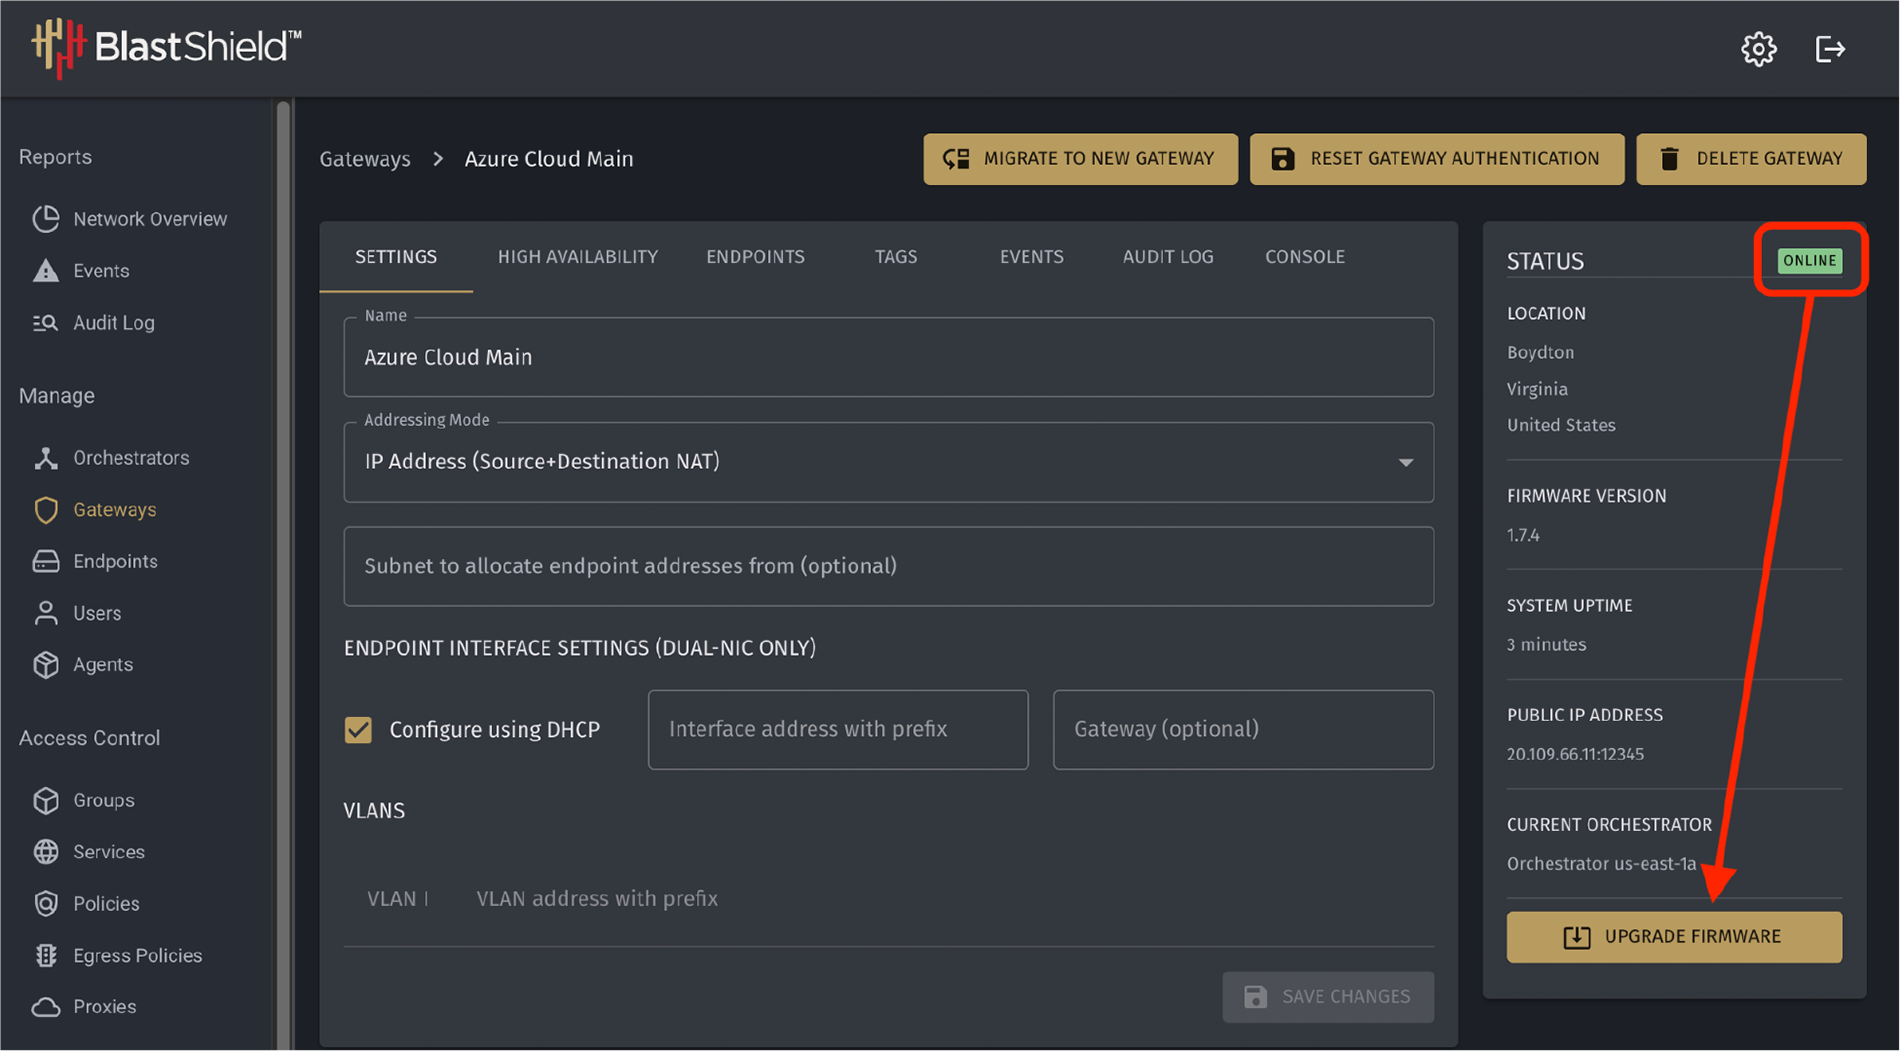
Task: Click the save icon on Reset Authentication button
Action: (x=1283, y=159)
